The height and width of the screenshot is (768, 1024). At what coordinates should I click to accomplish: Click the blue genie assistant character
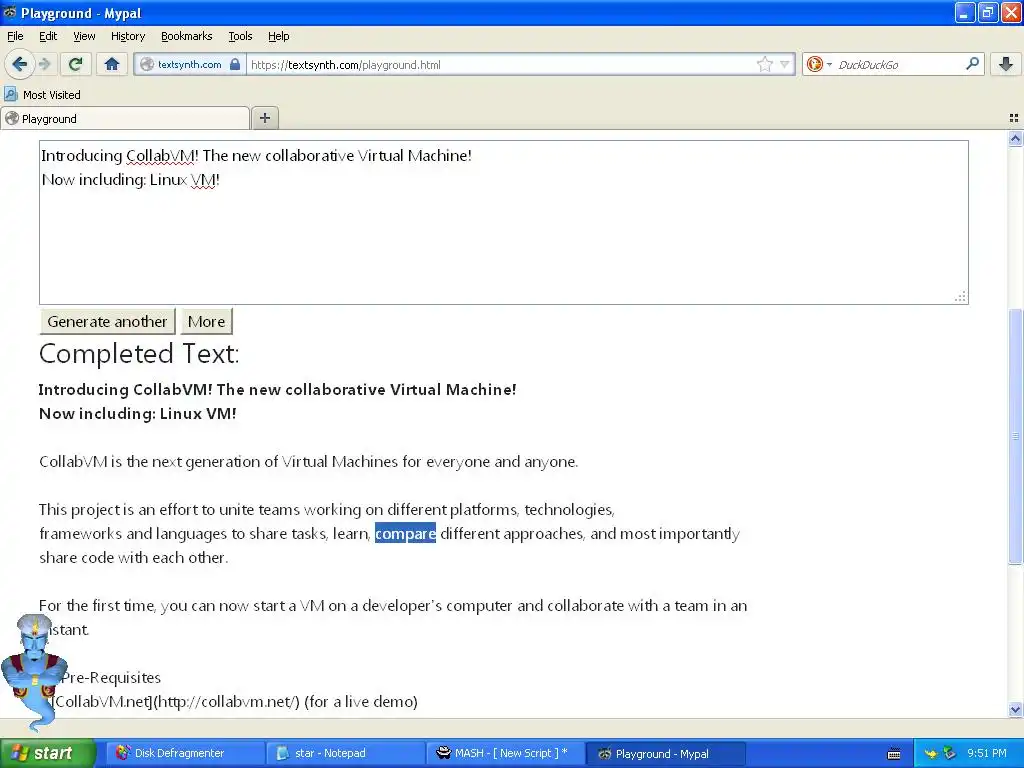click(33, 671)
